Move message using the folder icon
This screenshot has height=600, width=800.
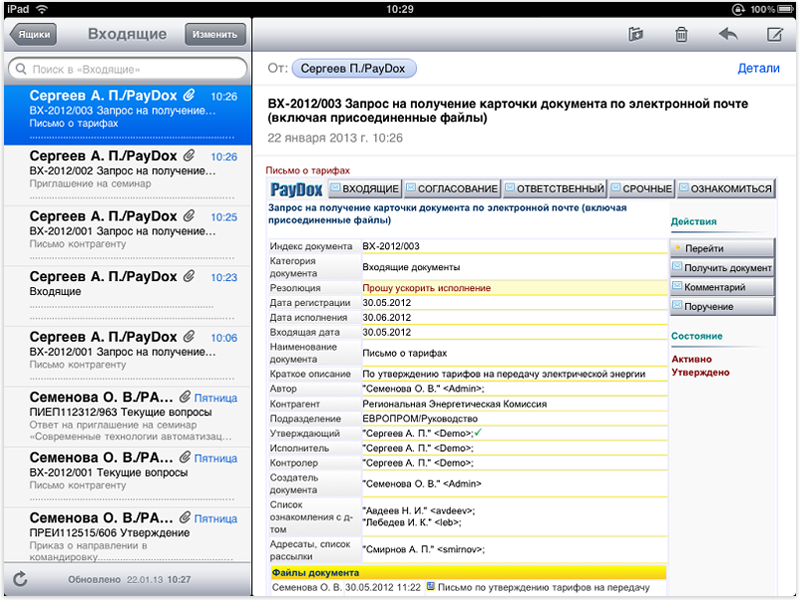click(x=638, y=32)
